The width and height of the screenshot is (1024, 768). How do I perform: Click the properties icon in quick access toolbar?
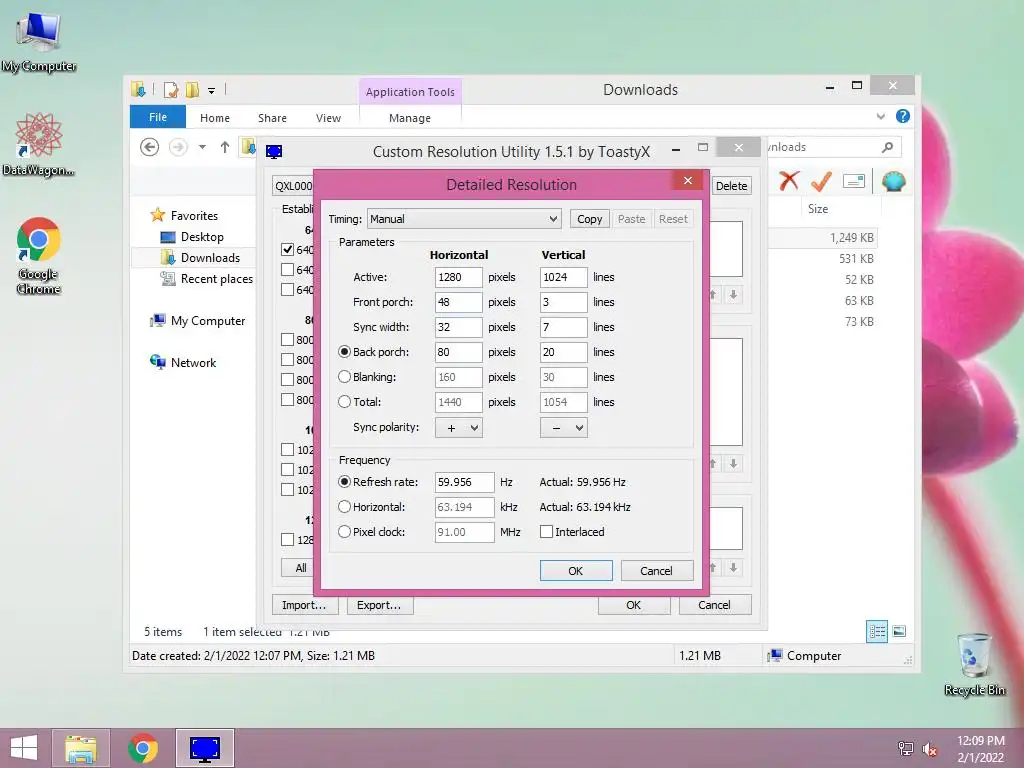(x=171, y=90)
